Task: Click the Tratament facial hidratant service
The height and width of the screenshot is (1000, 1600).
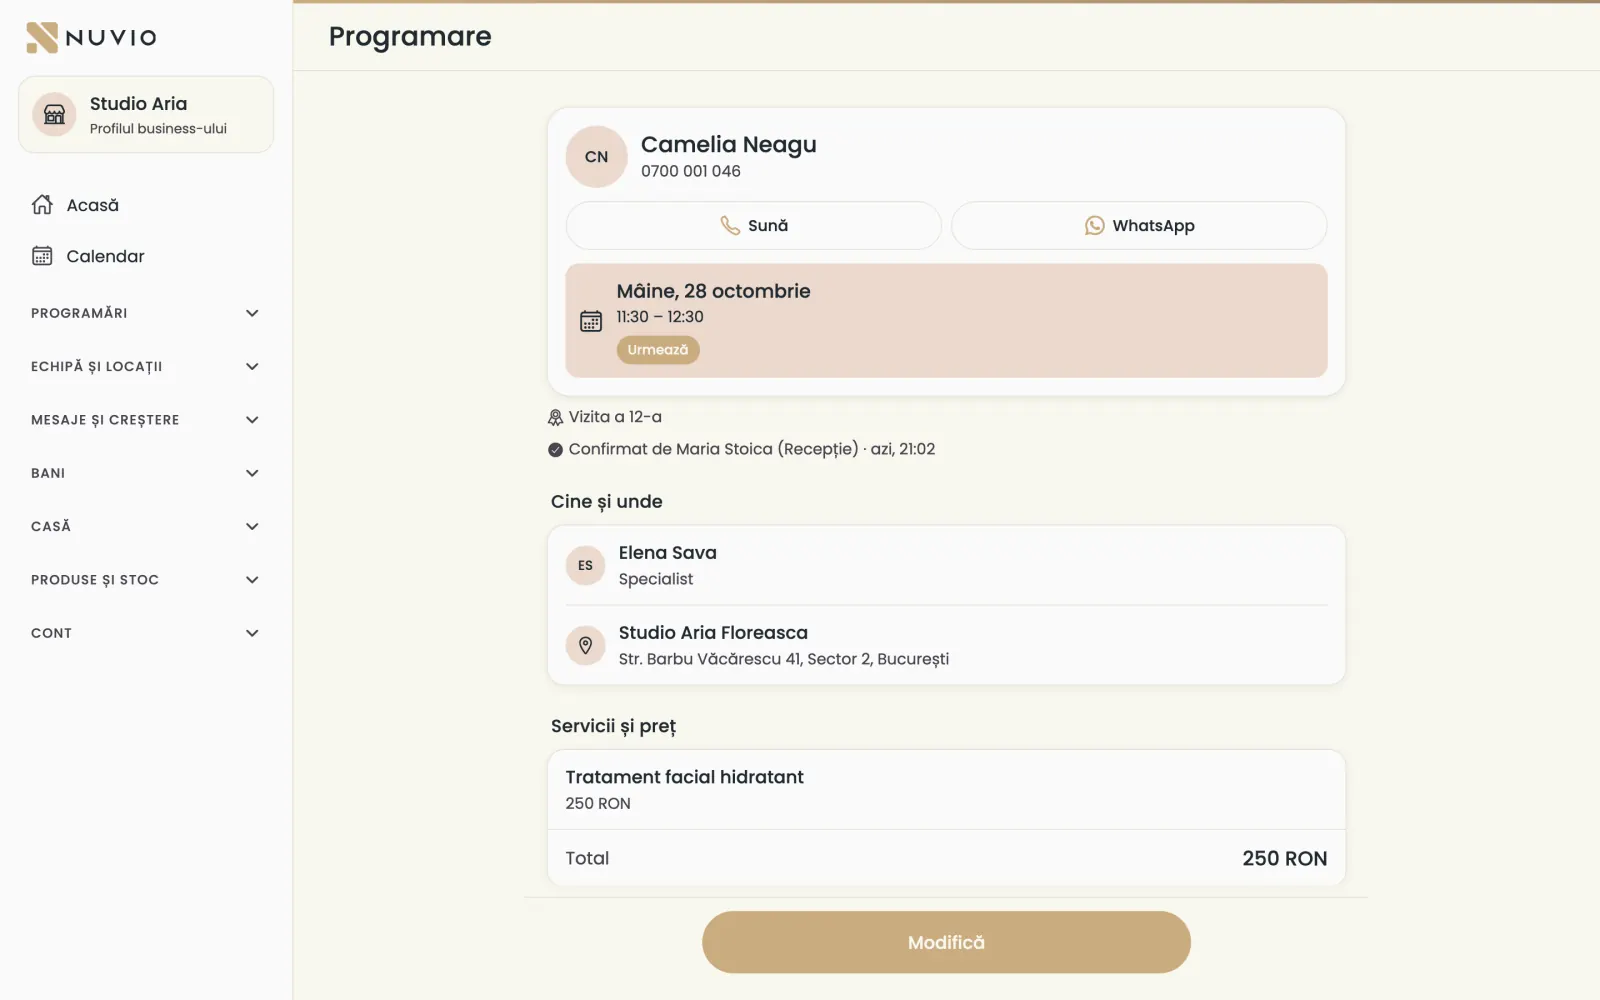Action: pyautogui.click(x=684, y=777)
